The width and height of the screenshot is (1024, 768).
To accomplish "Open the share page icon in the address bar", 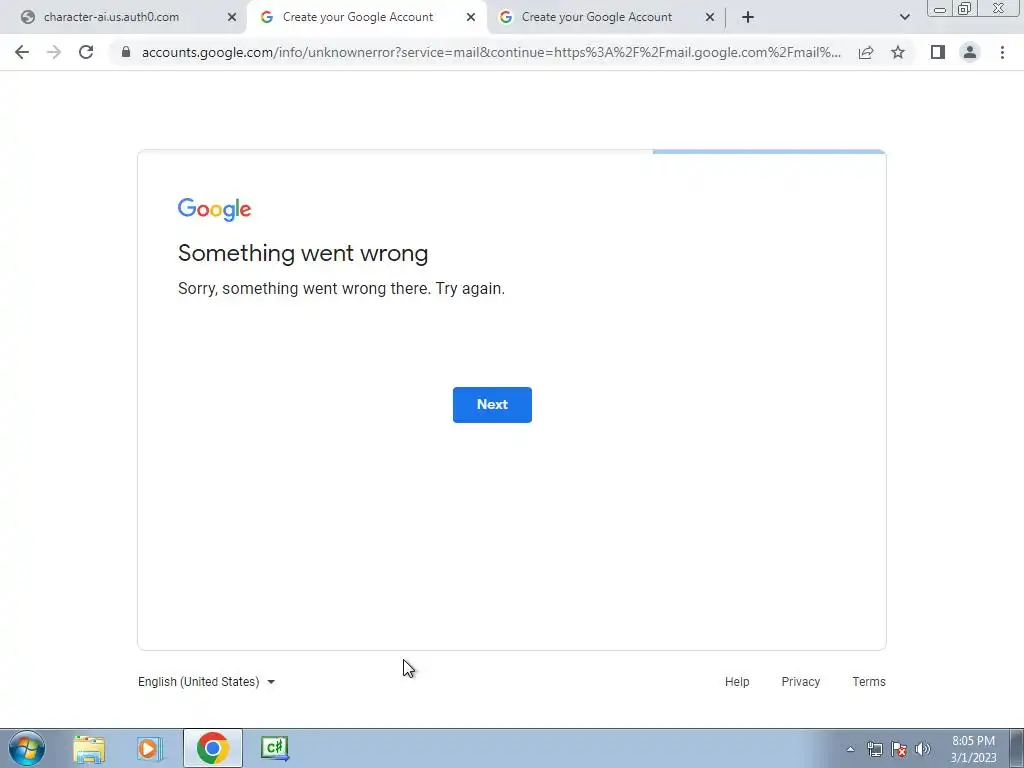I will [x=866, y=52].
